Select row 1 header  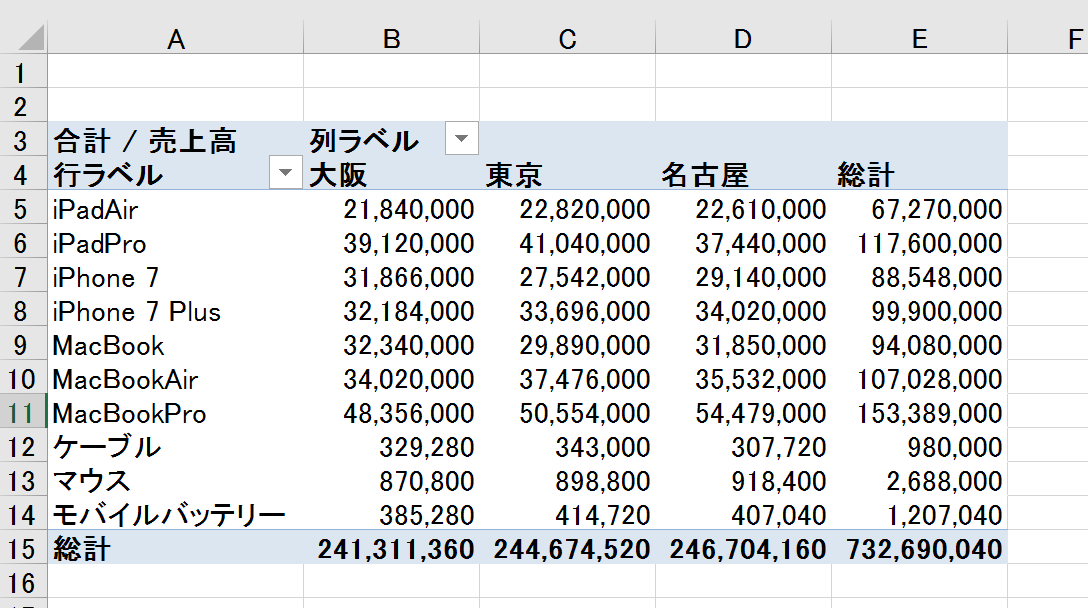pyautogui.click(x=23, y=71)
